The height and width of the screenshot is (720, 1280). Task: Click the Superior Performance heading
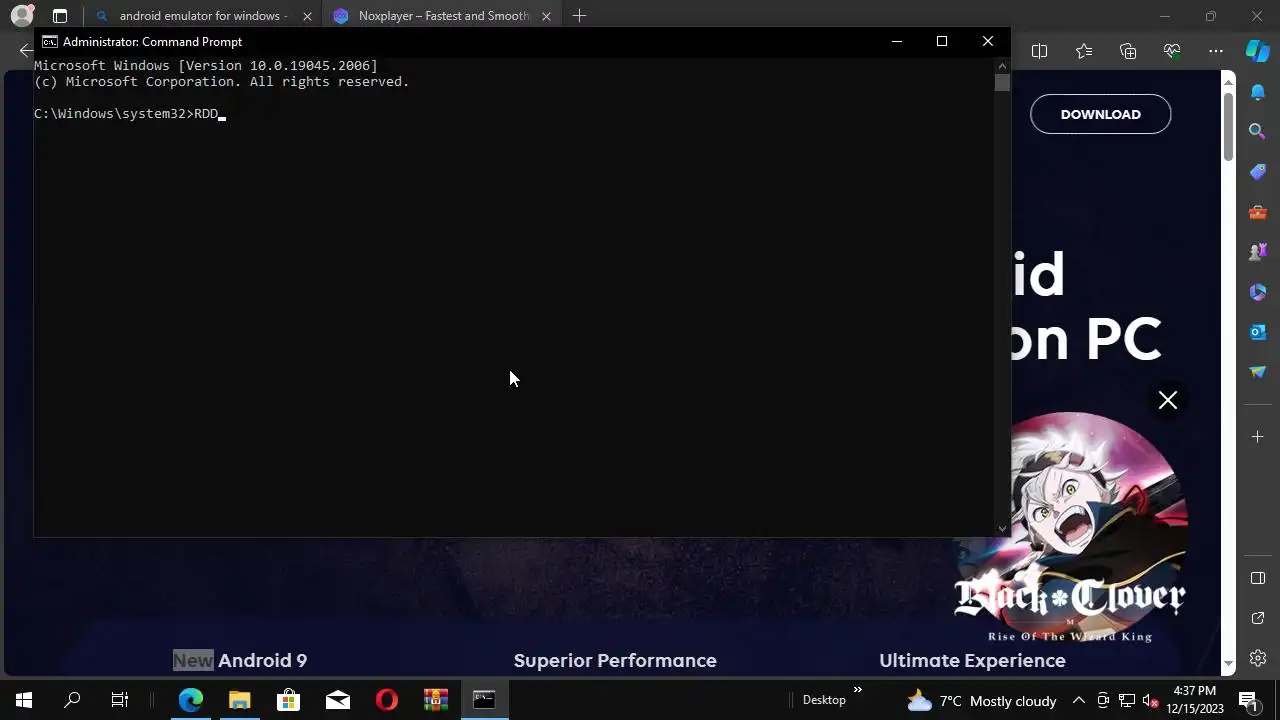coord(615,660)
